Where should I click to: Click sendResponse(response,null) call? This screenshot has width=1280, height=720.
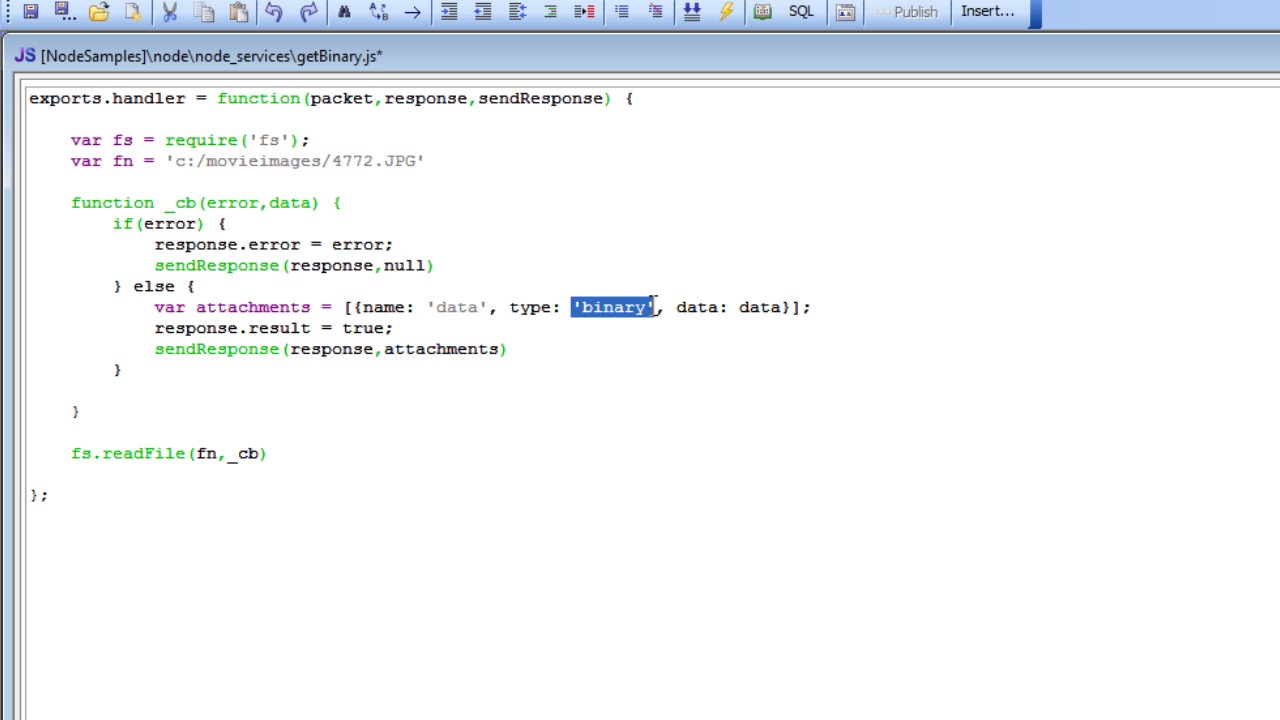pyautogui.click(x=294, y=266)
